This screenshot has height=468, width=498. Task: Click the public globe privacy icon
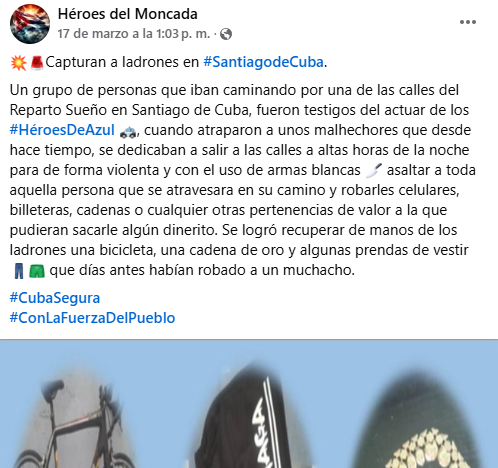pyautogui.click(x=226, y=34)
